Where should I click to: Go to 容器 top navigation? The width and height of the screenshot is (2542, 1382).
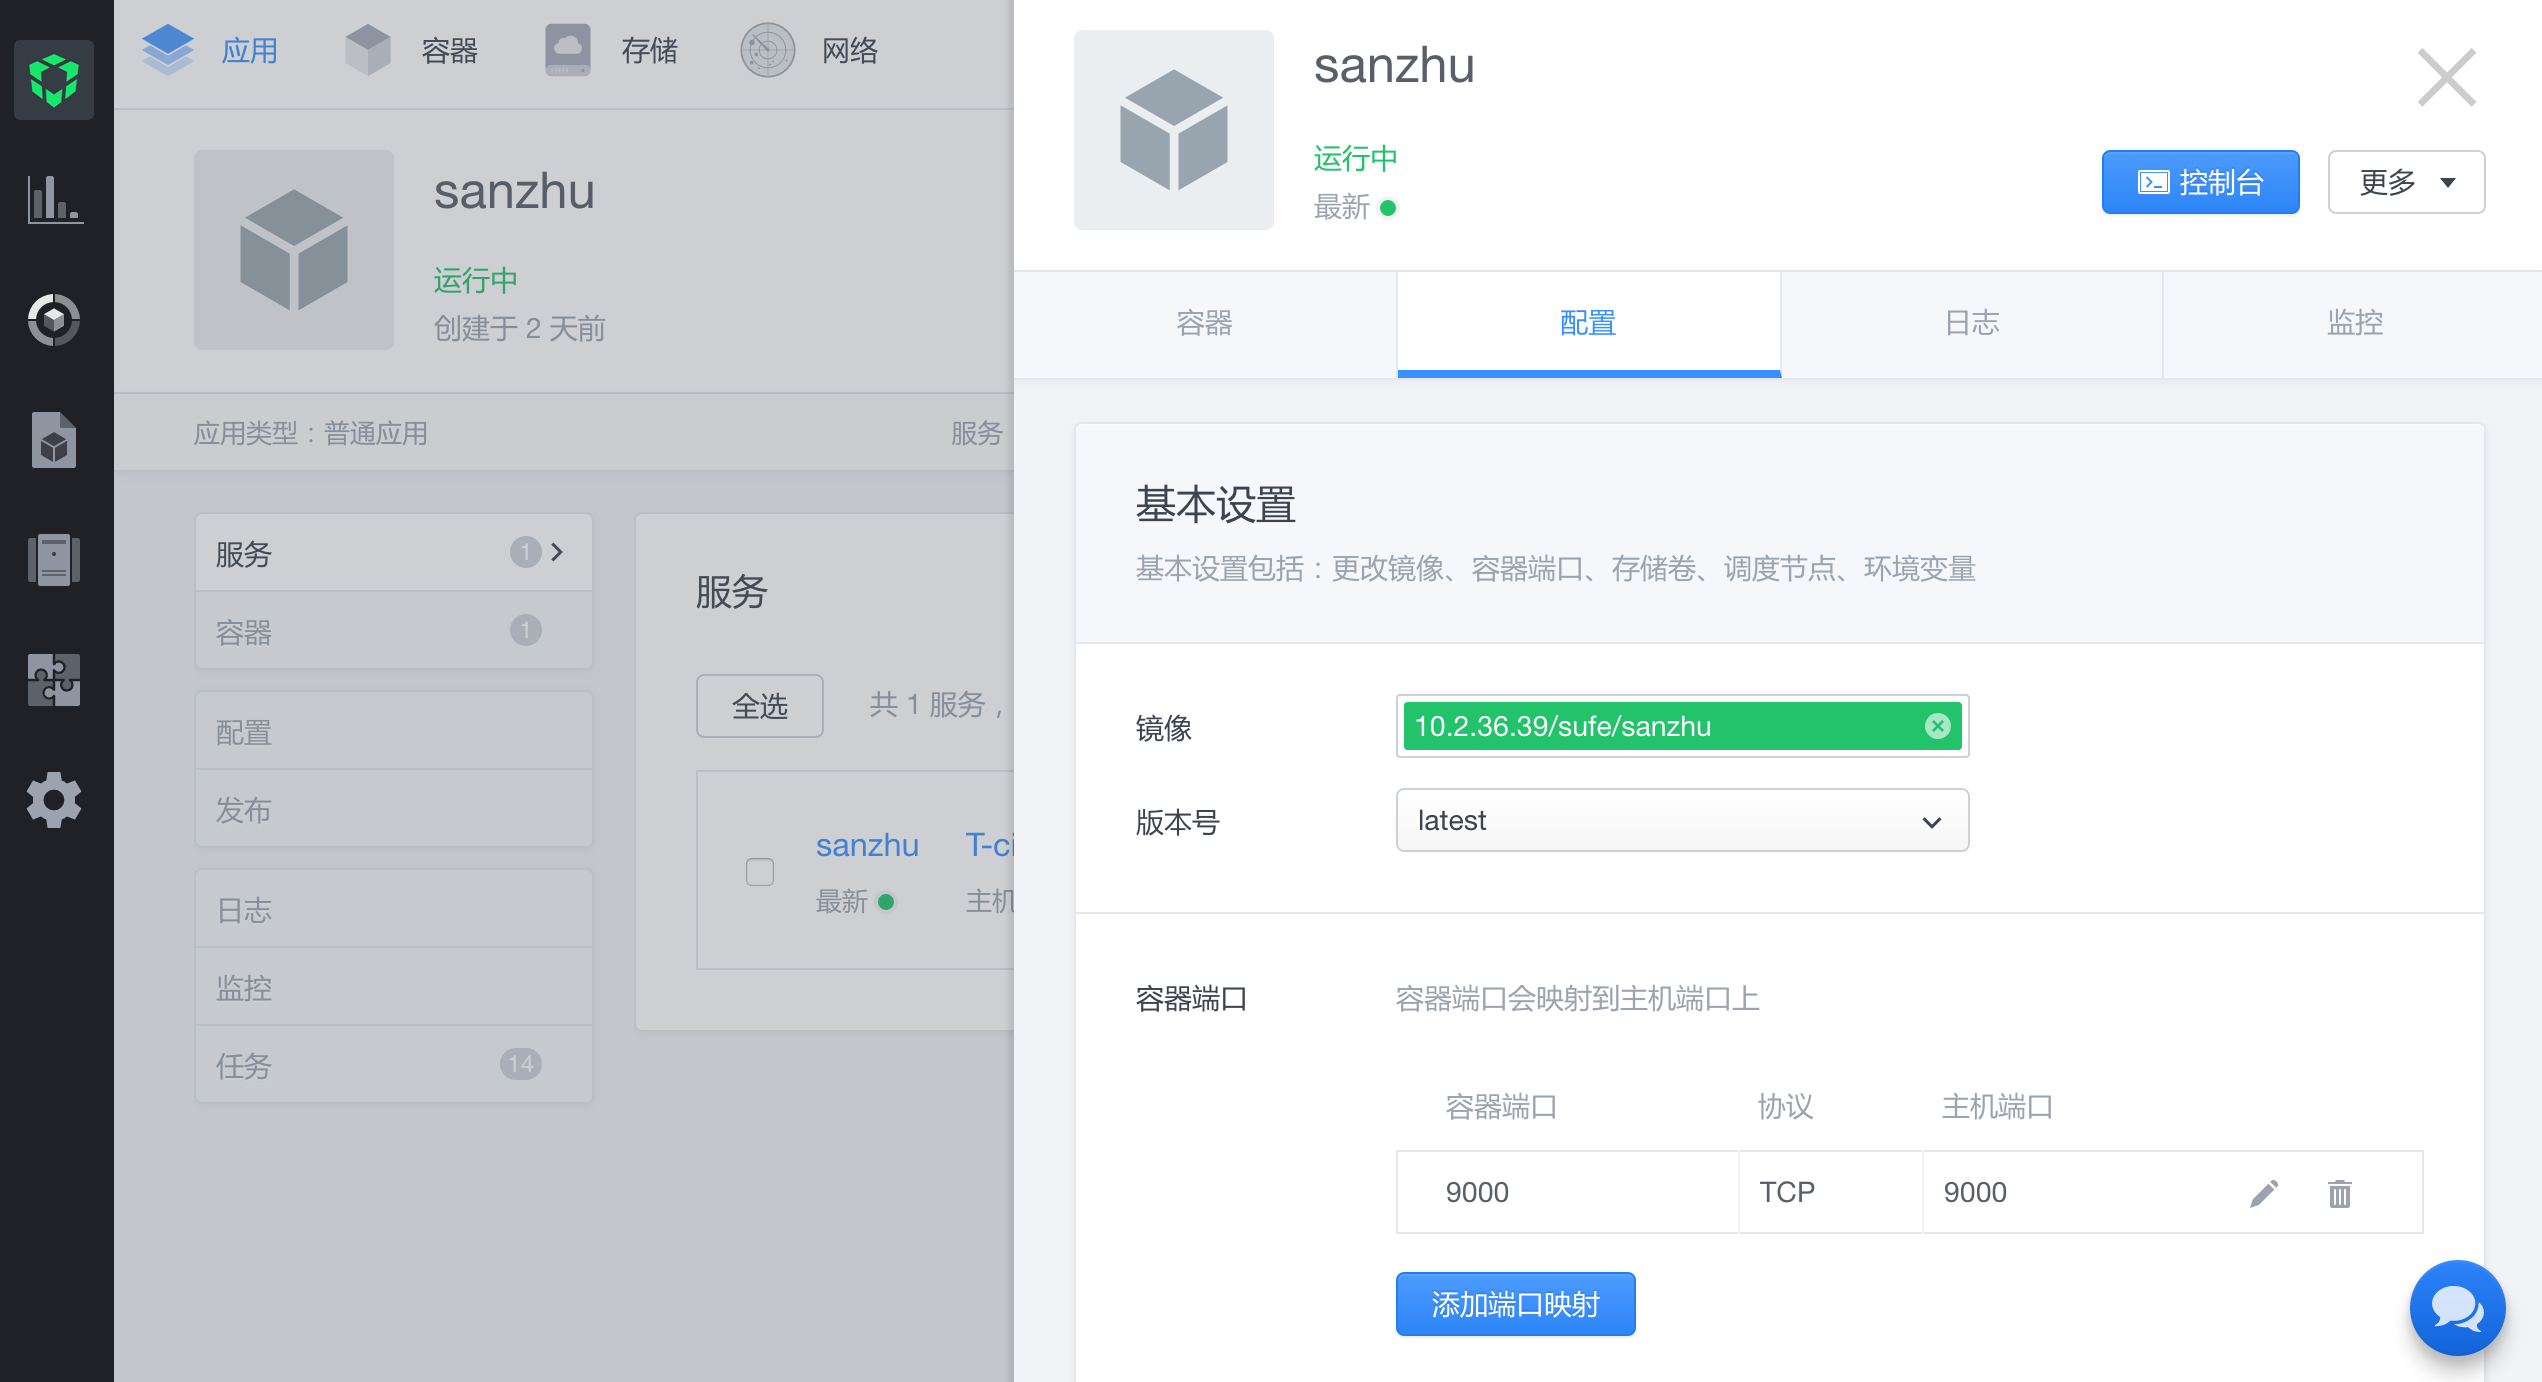click(x=450, y=50)
